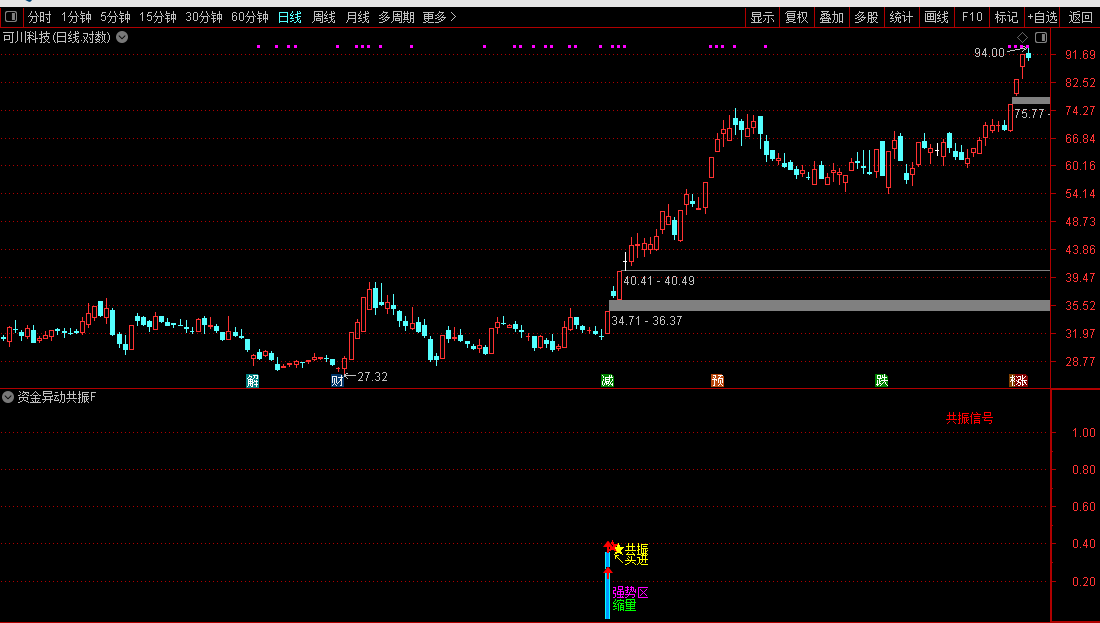Open the green 跌 event marker
1100x623 pixels.
point(882,380)
